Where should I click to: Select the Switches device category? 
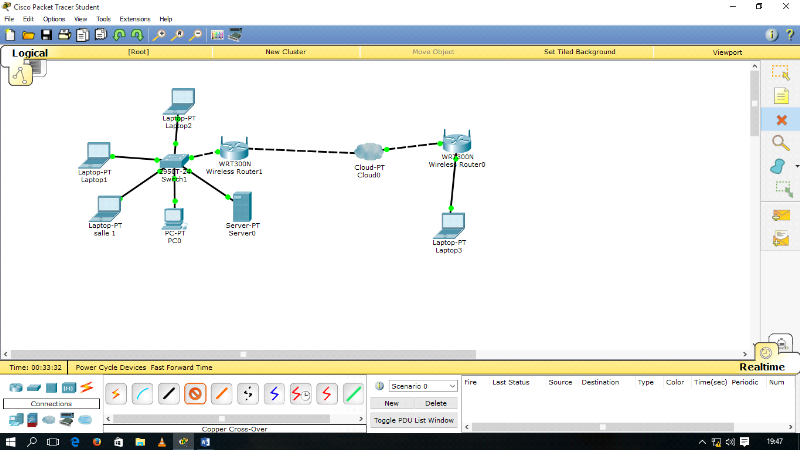(34, 388)
